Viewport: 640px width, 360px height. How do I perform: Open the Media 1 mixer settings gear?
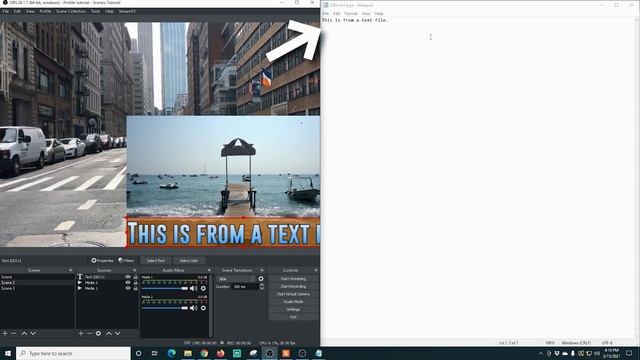pos(203,288)
